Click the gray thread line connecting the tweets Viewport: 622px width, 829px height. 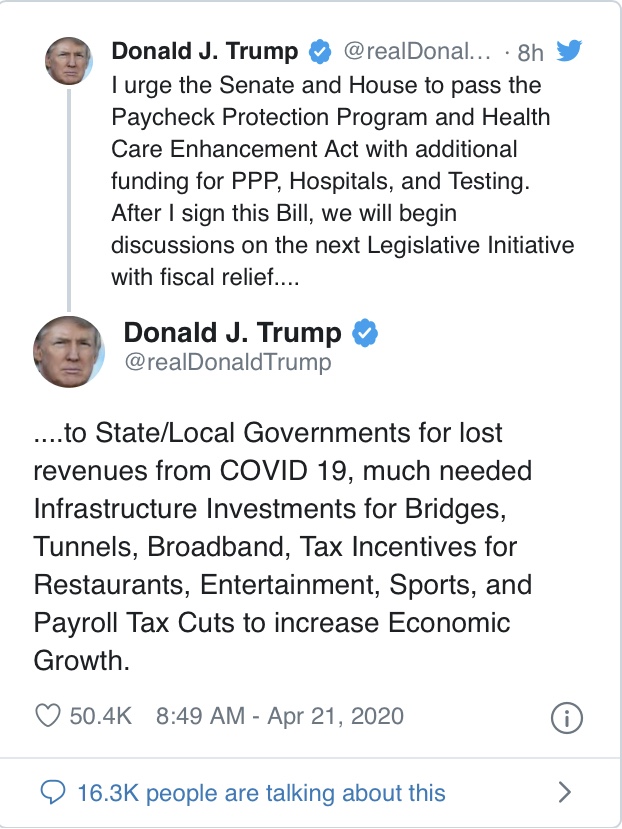[69, 198]
